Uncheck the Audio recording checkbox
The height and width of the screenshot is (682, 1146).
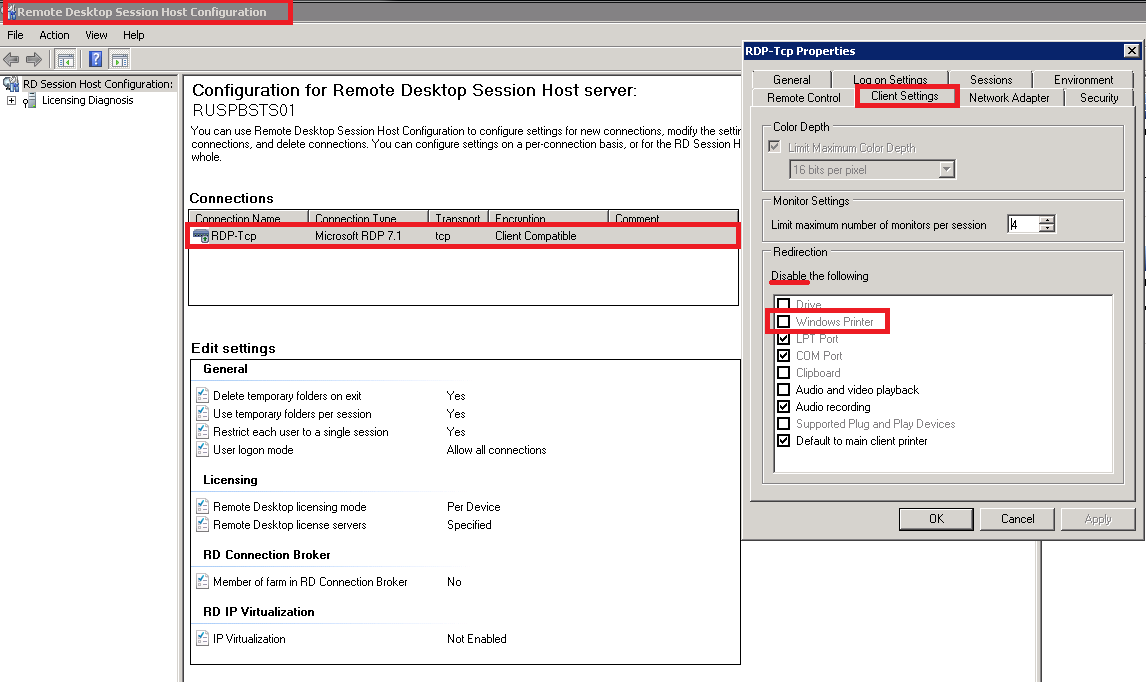pos(784,407)
